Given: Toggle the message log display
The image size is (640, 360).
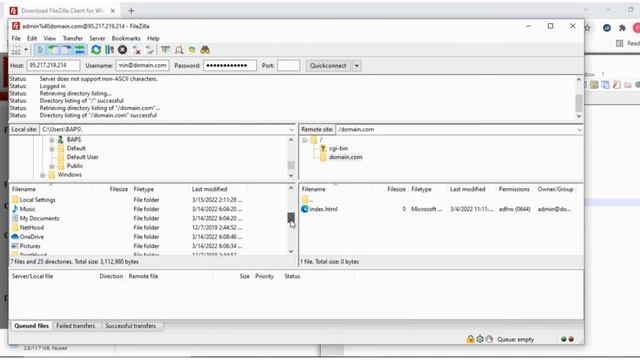Looking at the screenshot, I should (40, 50).
